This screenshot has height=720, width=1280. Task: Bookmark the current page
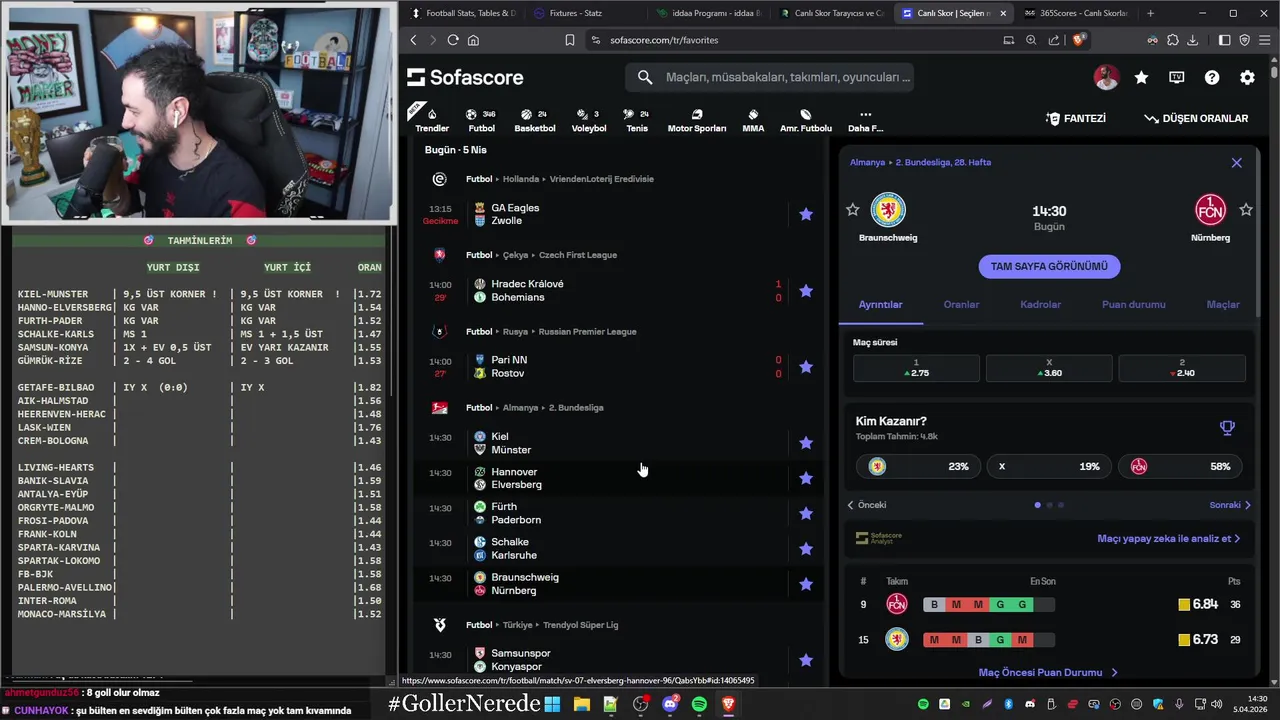(x=569, y=40)
